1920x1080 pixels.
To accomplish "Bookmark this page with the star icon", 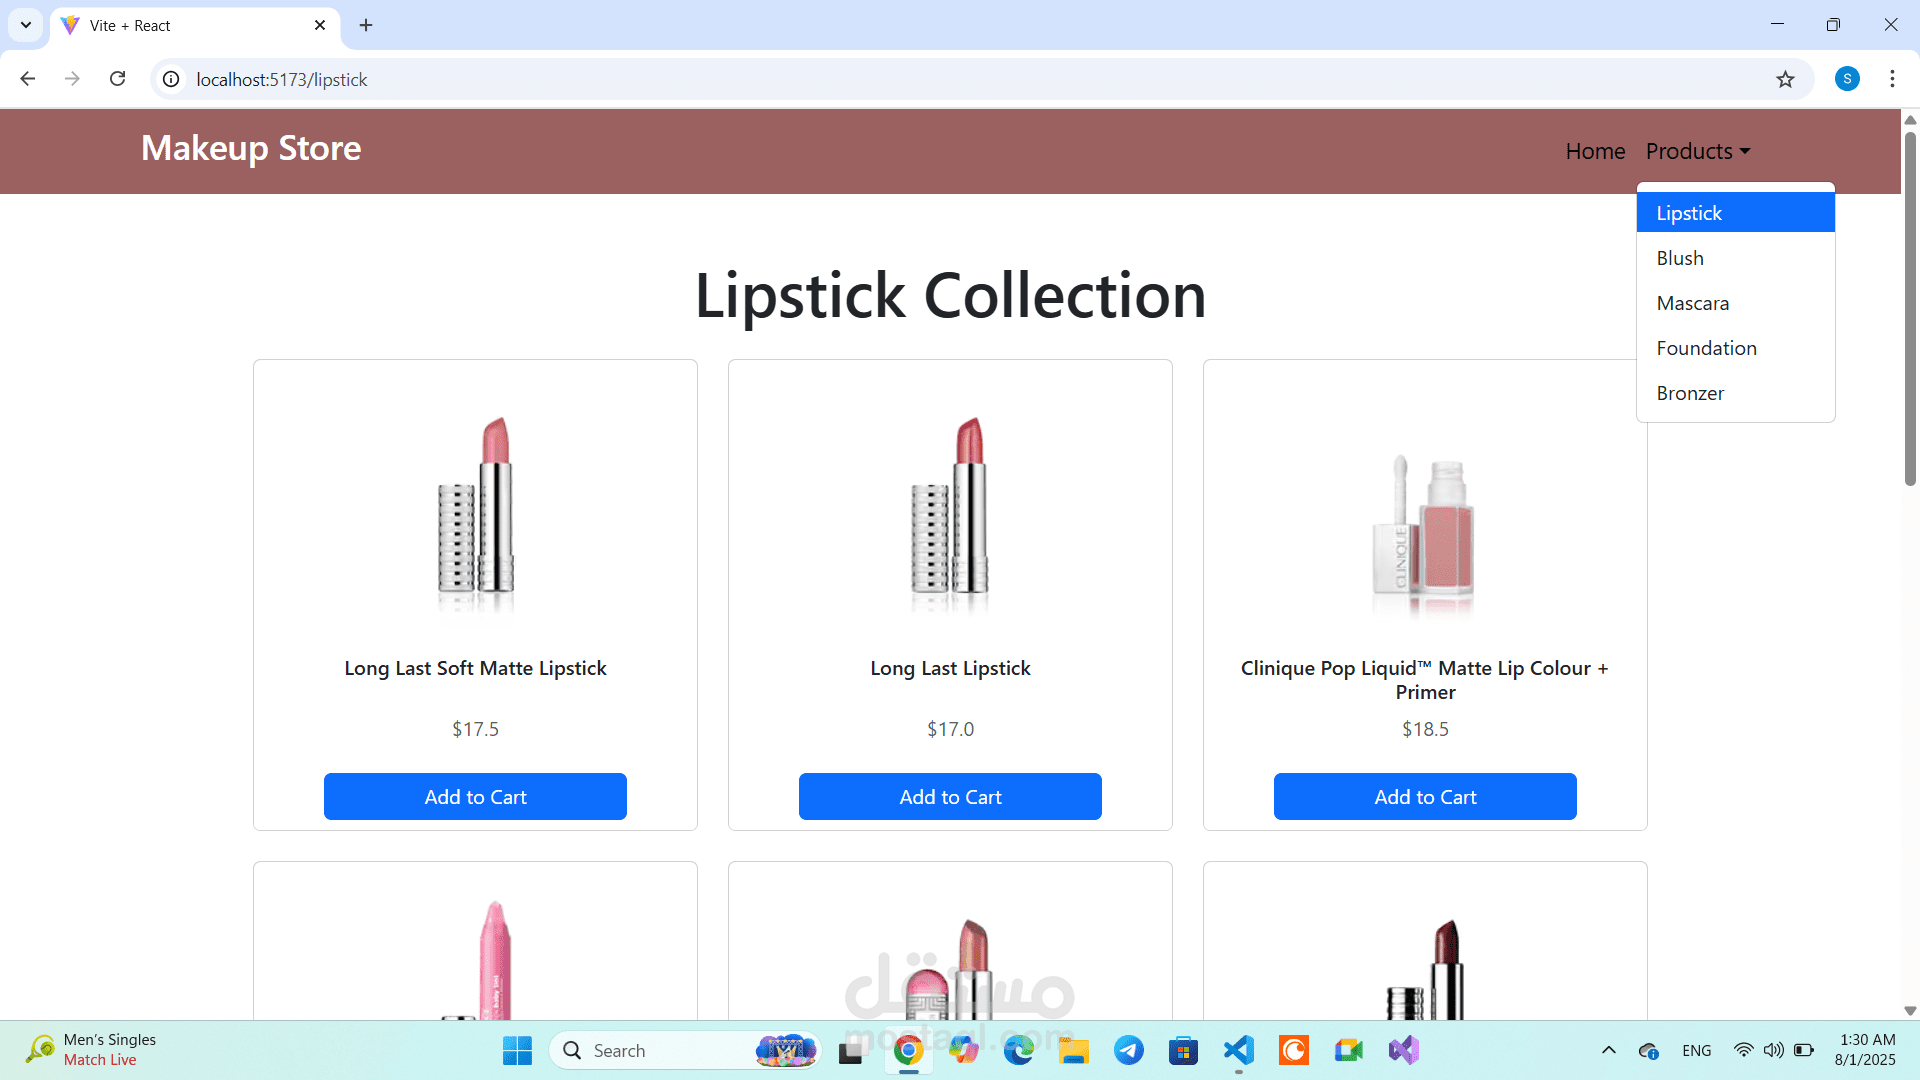I will pyautogui.click(x=1785, y=79).
